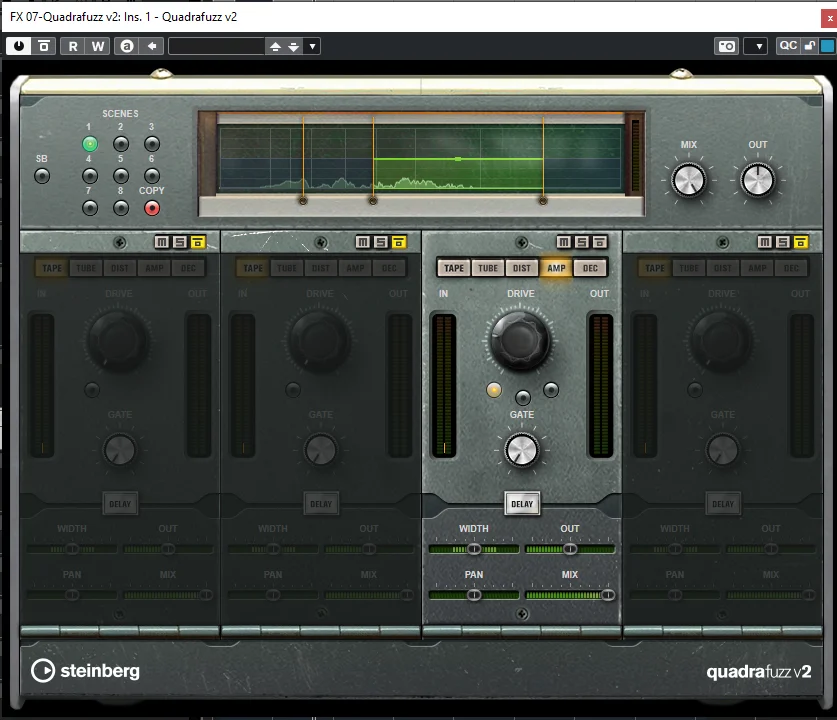Select scene 8

tap(121, 208)
